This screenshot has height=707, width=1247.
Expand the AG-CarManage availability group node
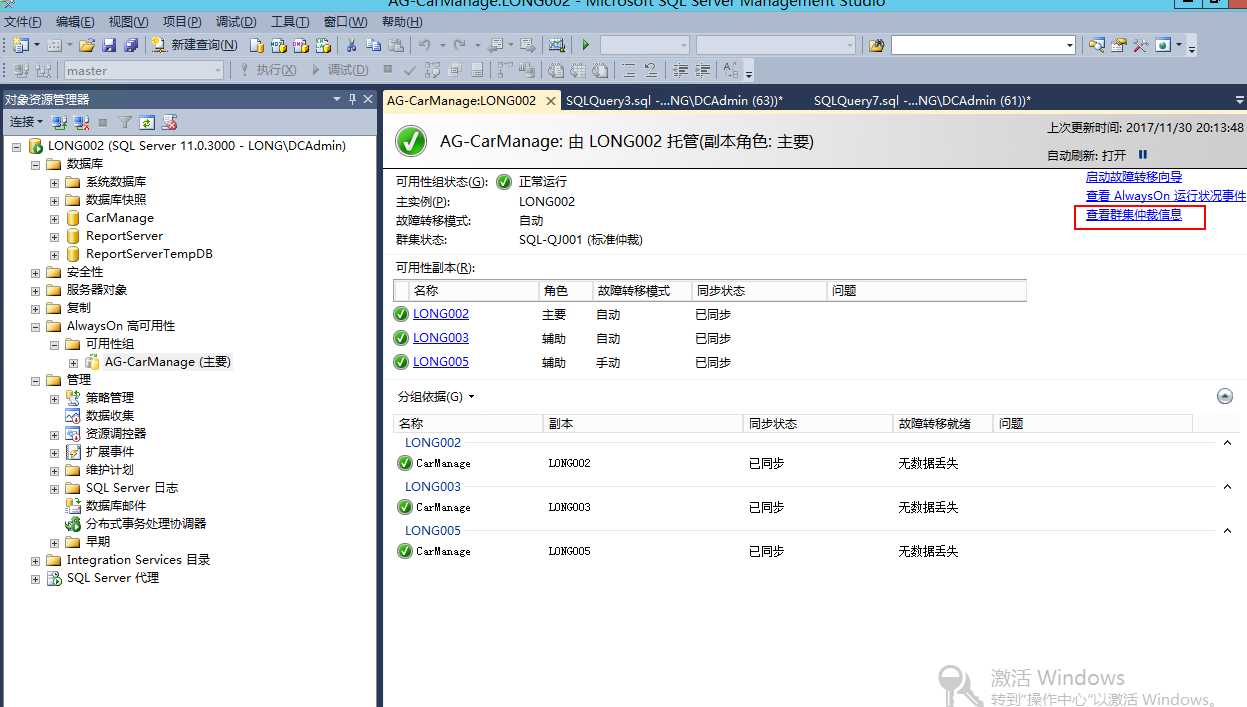tap(74, 362)
